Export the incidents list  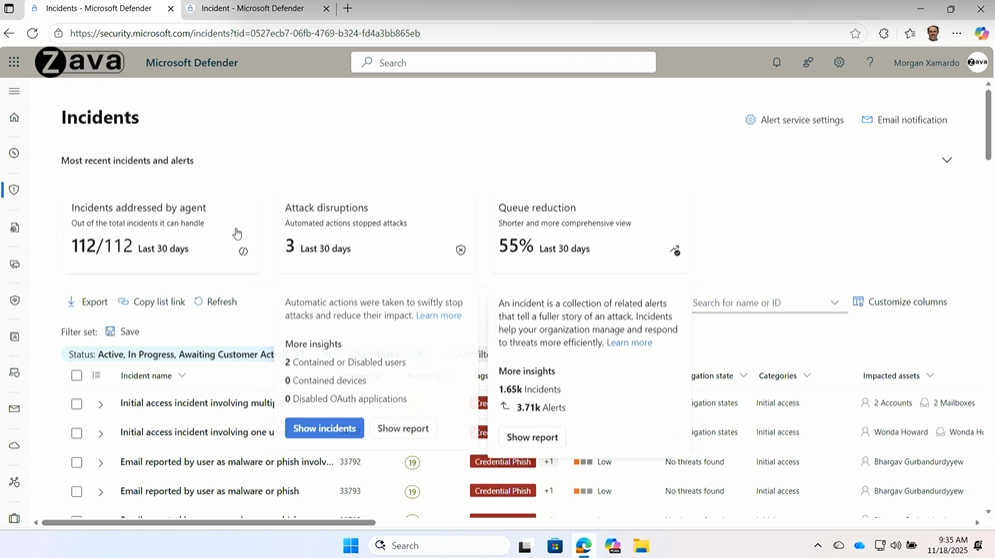click(87, 302)
